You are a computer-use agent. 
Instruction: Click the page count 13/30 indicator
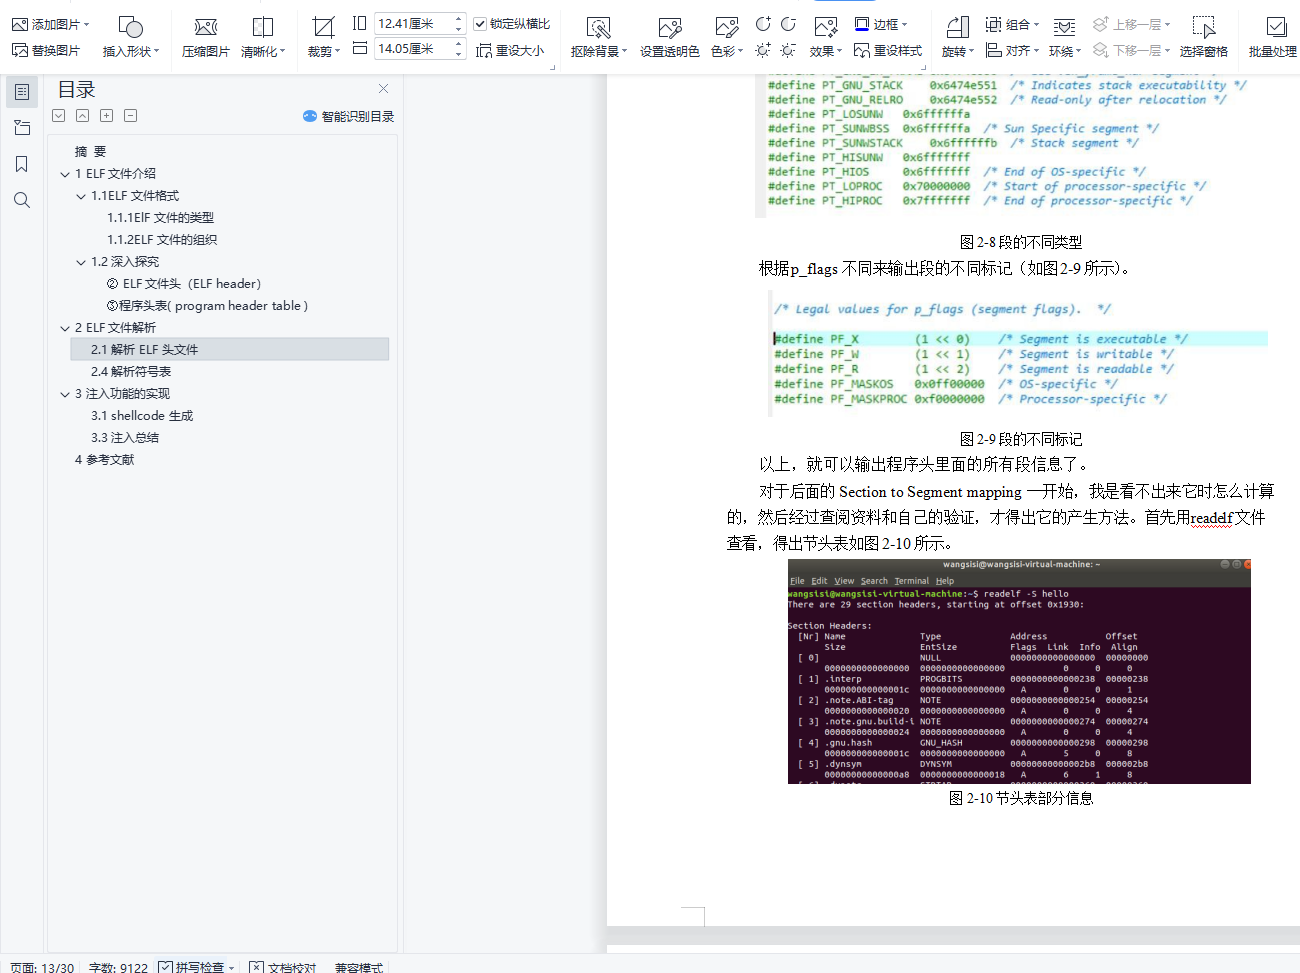coord(42,967)
